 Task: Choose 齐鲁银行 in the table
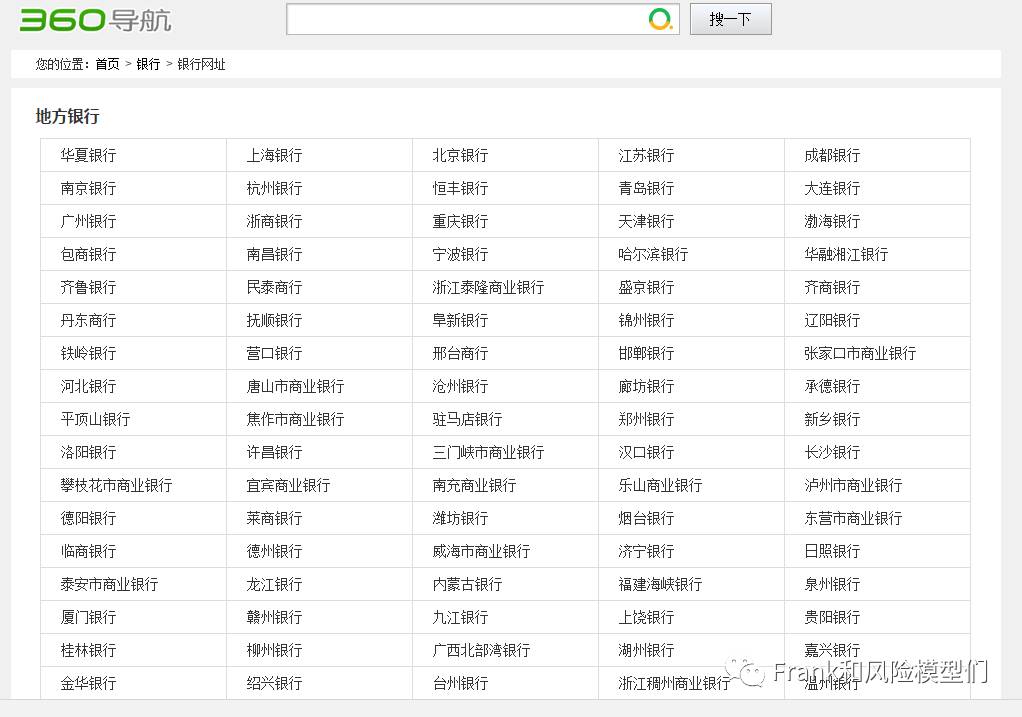(x=88, y=287)
